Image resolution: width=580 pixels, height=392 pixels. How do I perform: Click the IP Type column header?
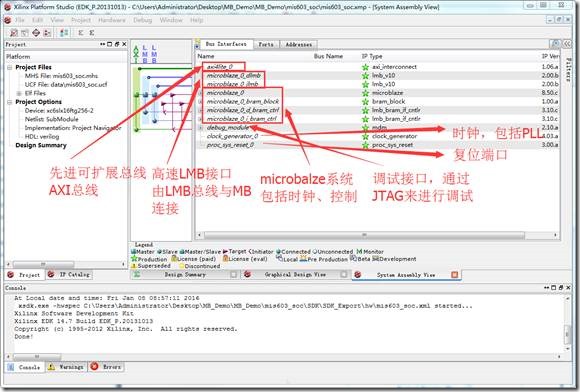372,56
